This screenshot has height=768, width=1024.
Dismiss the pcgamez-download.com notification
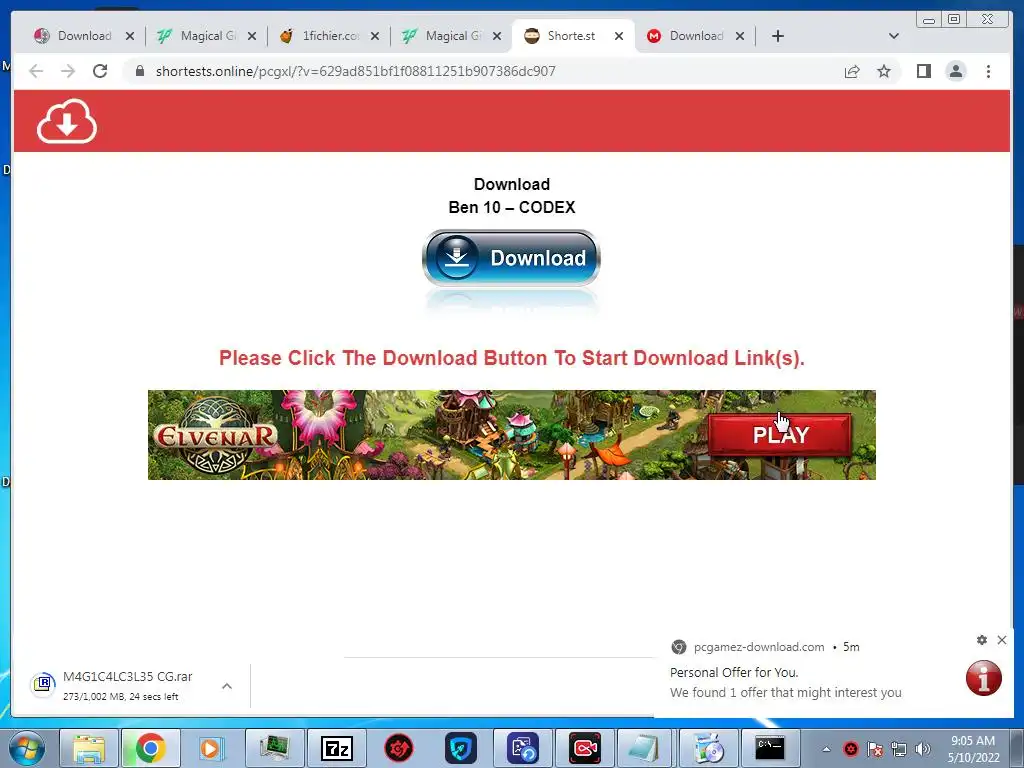click(1002, 640)
